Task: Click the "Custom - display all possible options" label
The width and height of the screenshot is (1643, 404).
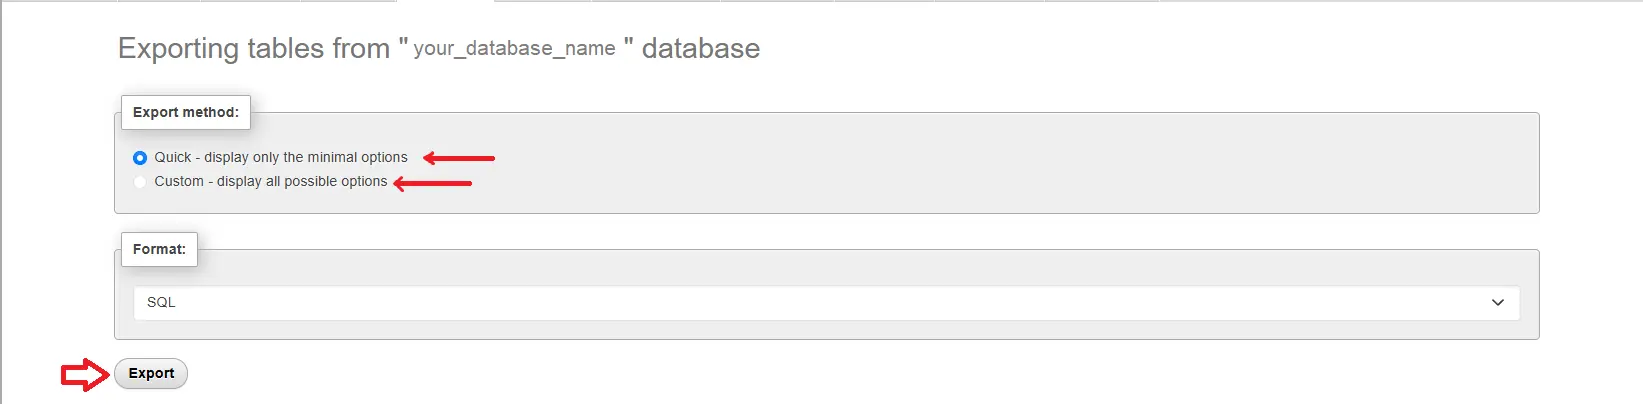Action: [271, 182]
